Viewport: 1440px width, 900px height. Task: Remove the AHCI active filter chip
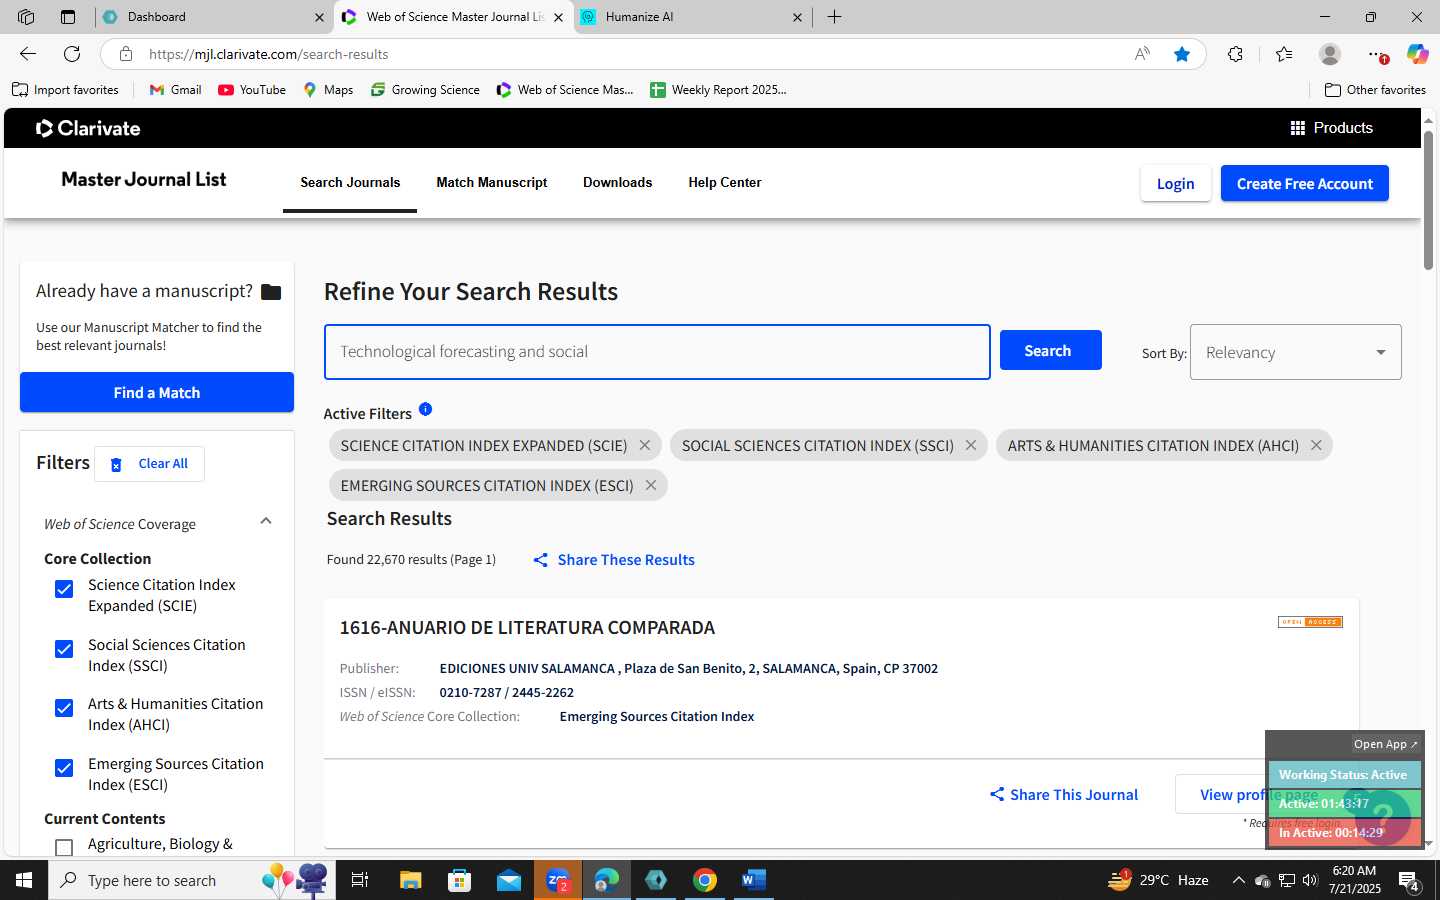(x=1316, y=445)
